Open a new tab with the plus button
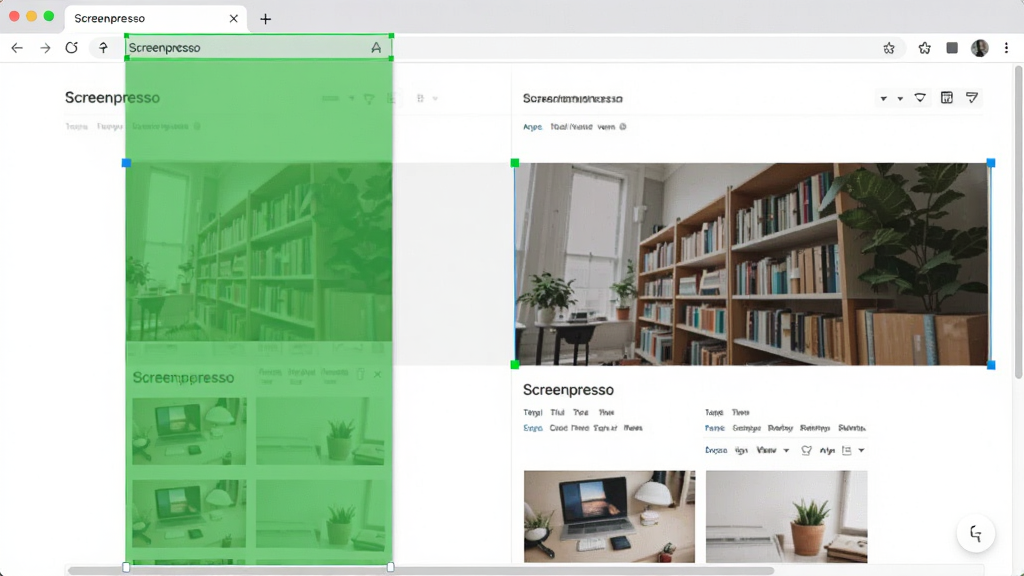 pos(265,19)
